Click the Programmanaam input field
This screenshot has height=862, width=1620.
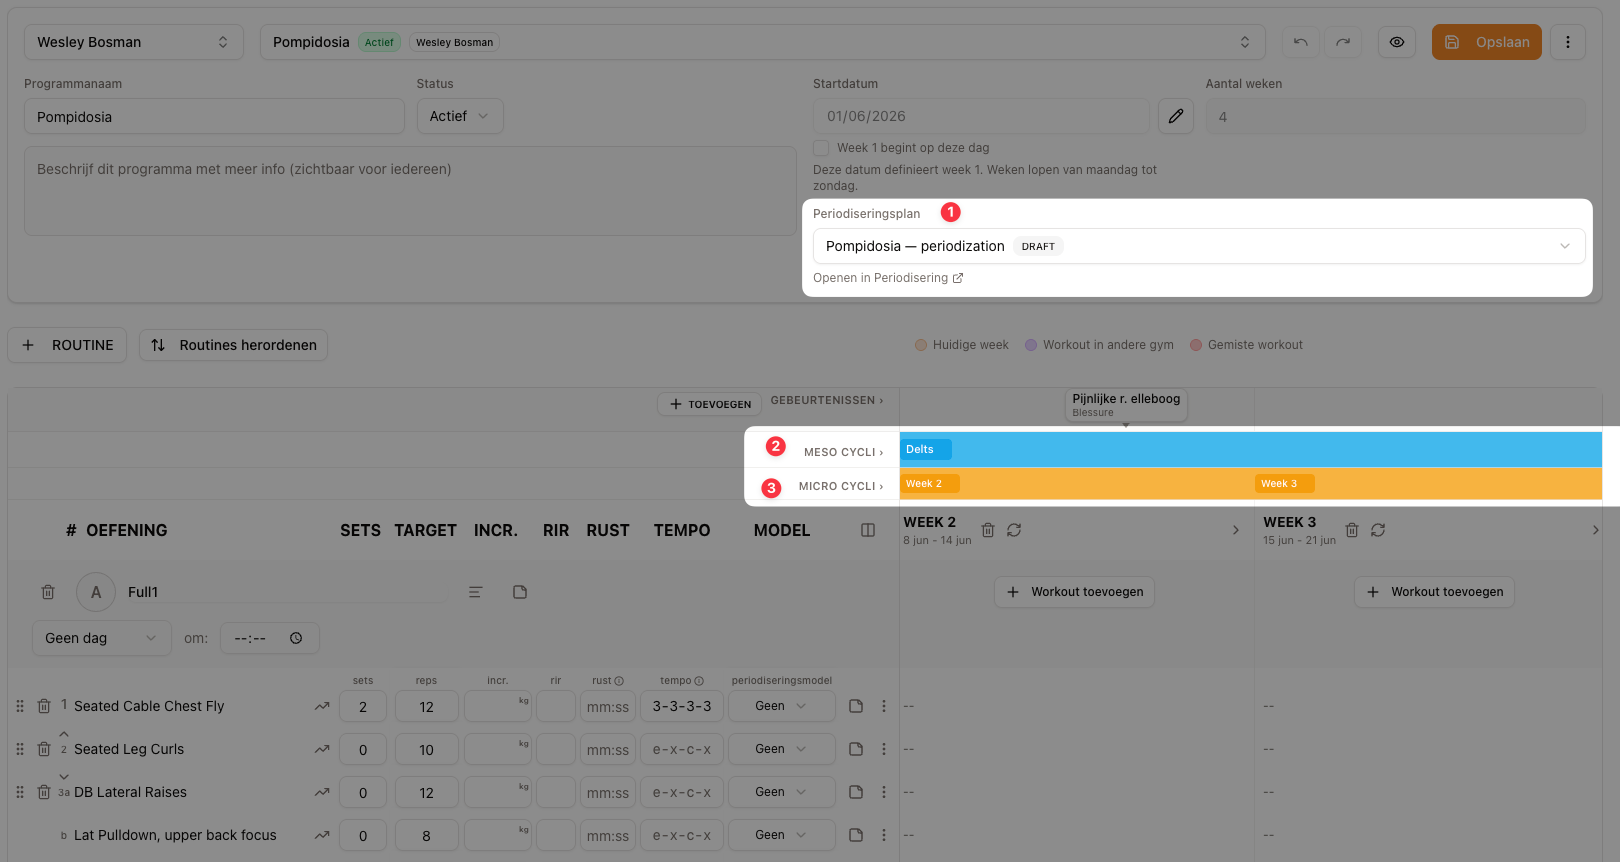pyautogui.click(x=214, y=116)
